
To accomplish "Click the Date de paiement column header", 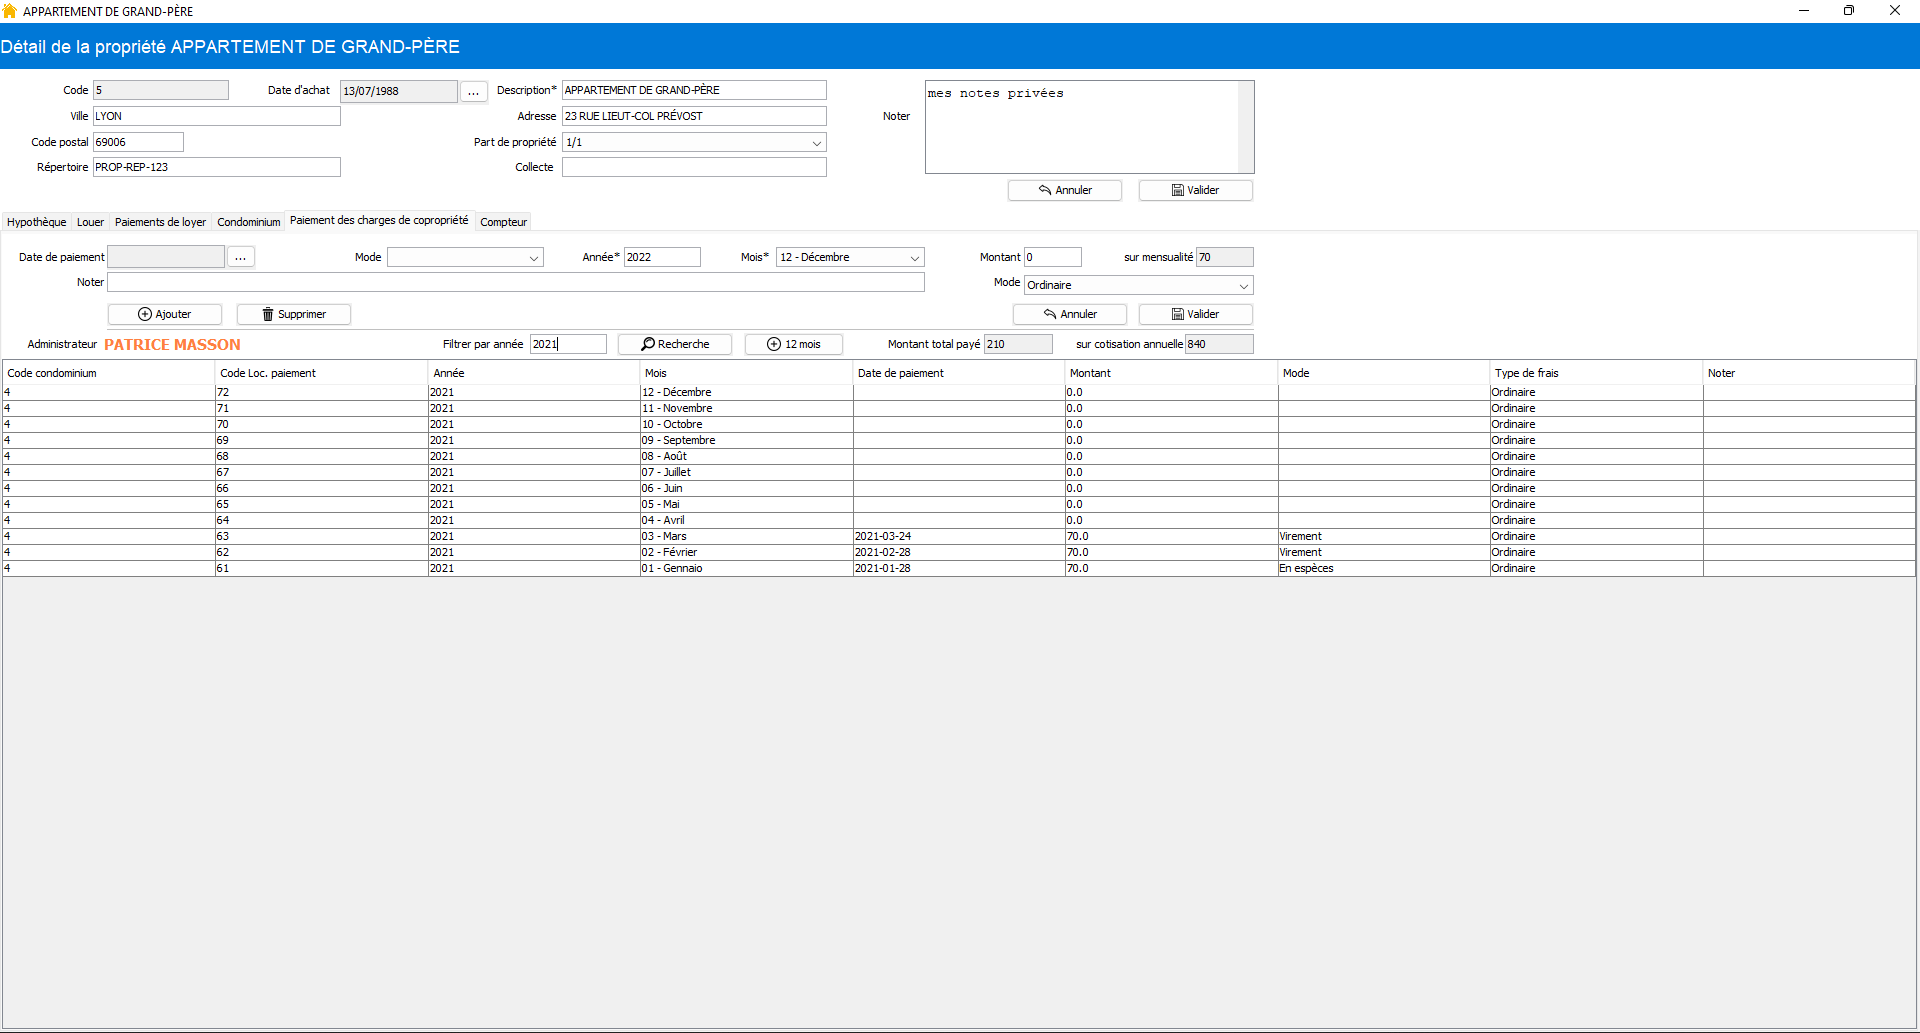I will pos(959,373).
